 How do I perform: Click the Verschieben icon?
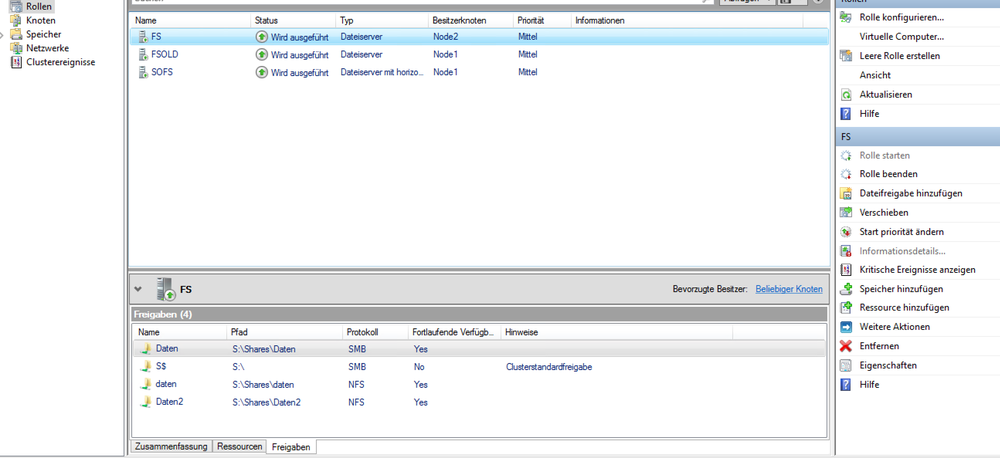(x=846, y=212)
